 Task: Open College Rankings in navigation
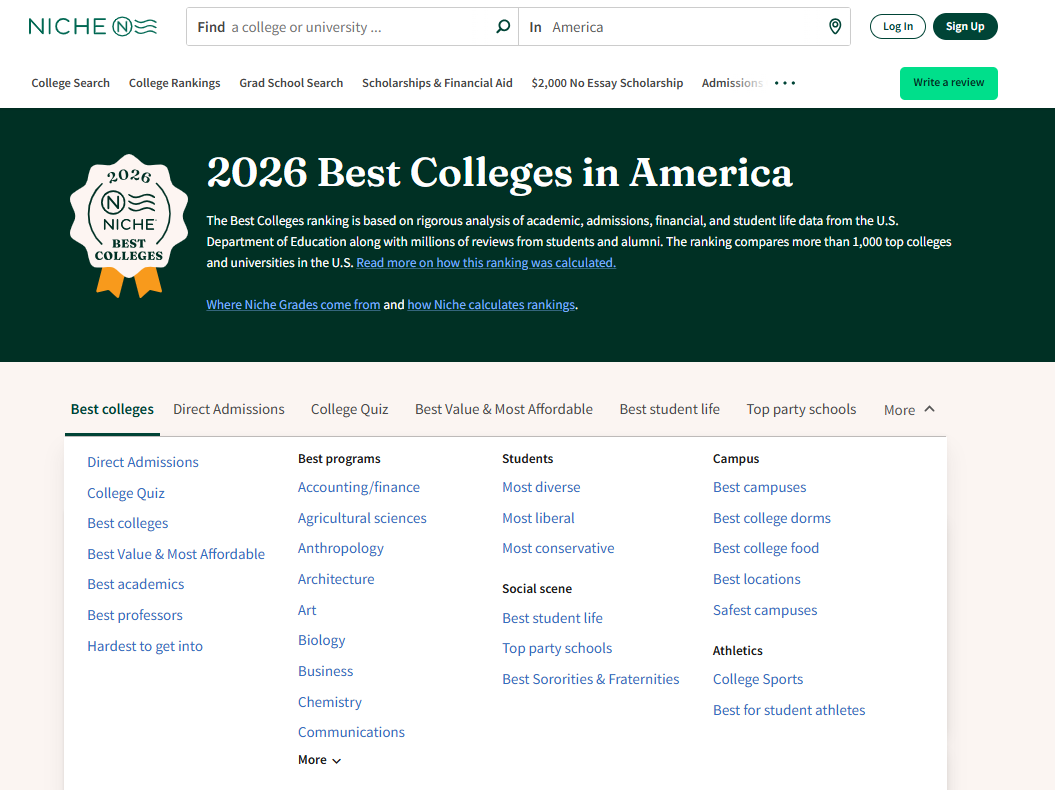[x=174, y=83]
